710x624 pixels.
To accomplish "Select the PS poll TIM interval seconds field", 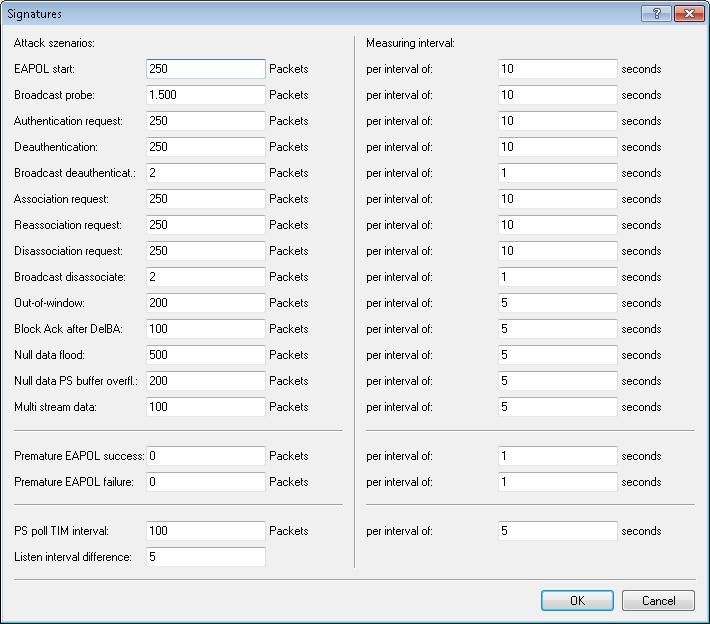I will [x=557, y=531].
